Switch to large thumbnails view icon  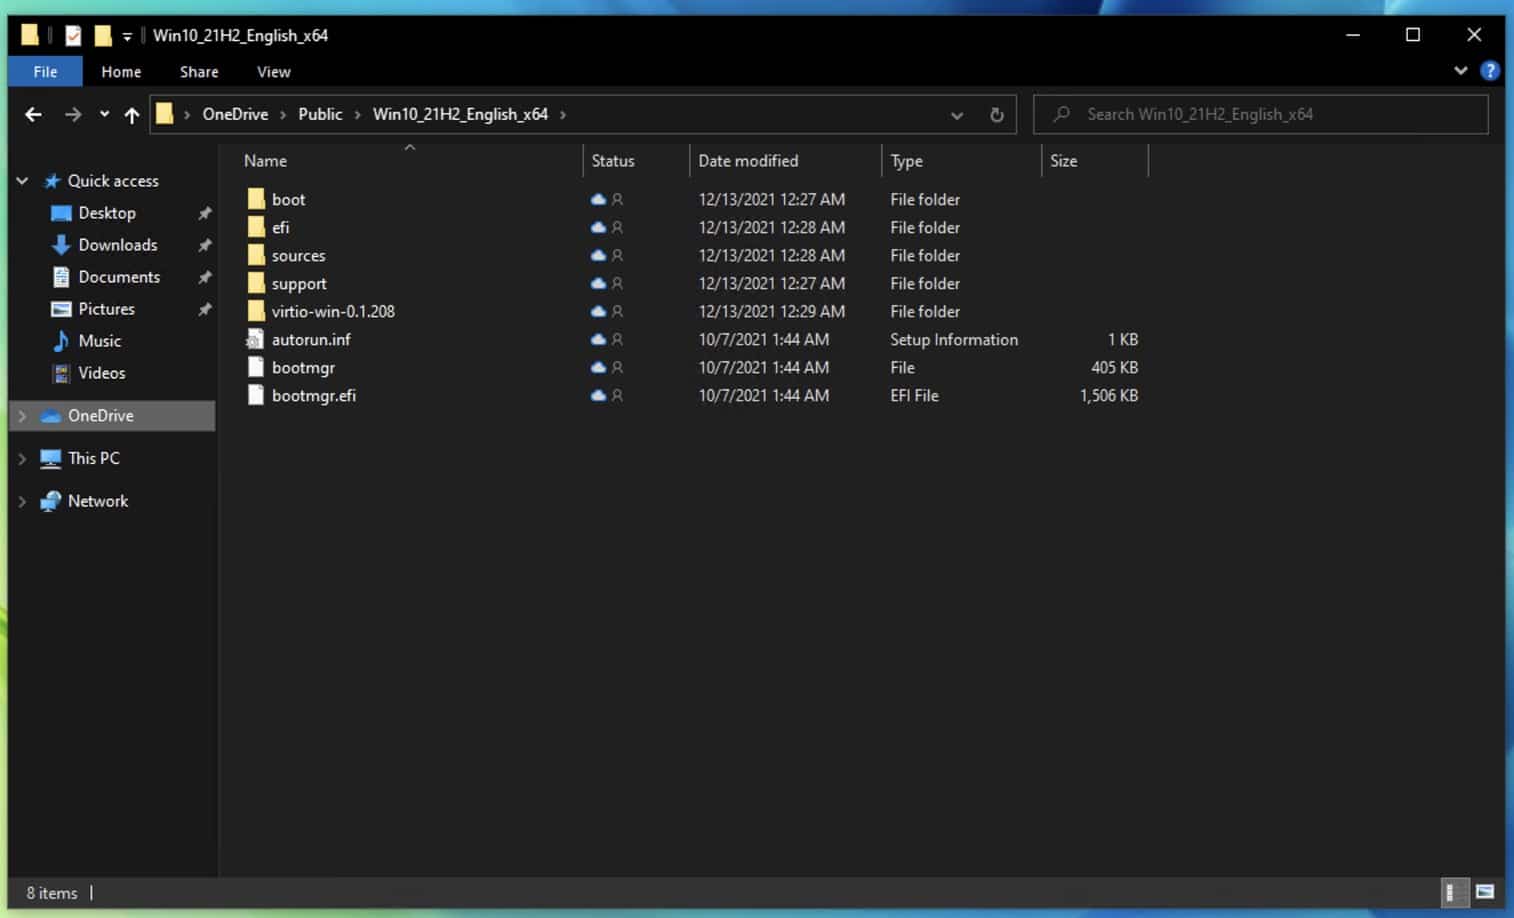1485,891
